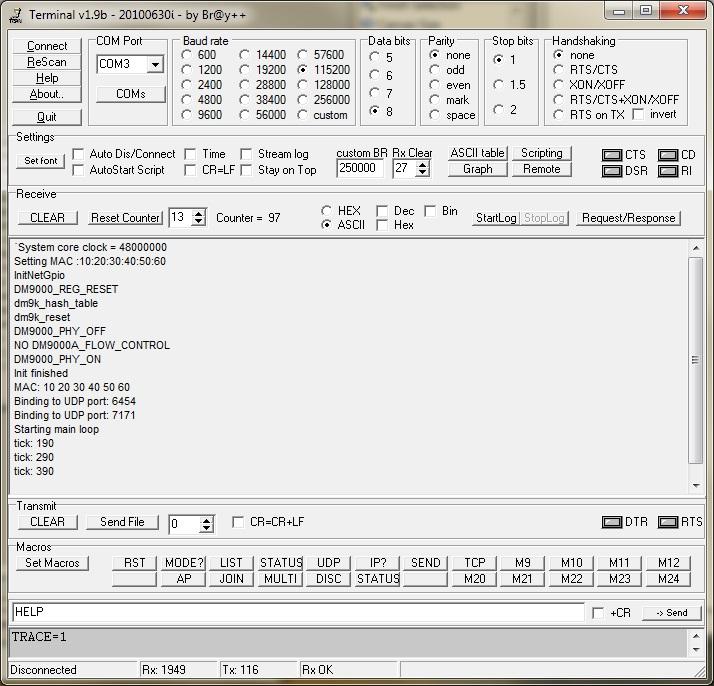The height and width of the screenshot is (686, 714).
Task: Click the COMs button
Action: (x=131, y=94)
